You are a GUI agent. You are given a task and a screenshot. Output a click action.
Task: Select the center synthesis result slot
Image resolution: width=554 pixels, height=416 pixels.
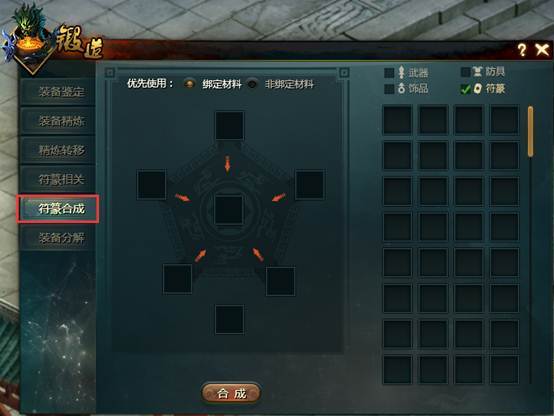(x=229, y=210)
